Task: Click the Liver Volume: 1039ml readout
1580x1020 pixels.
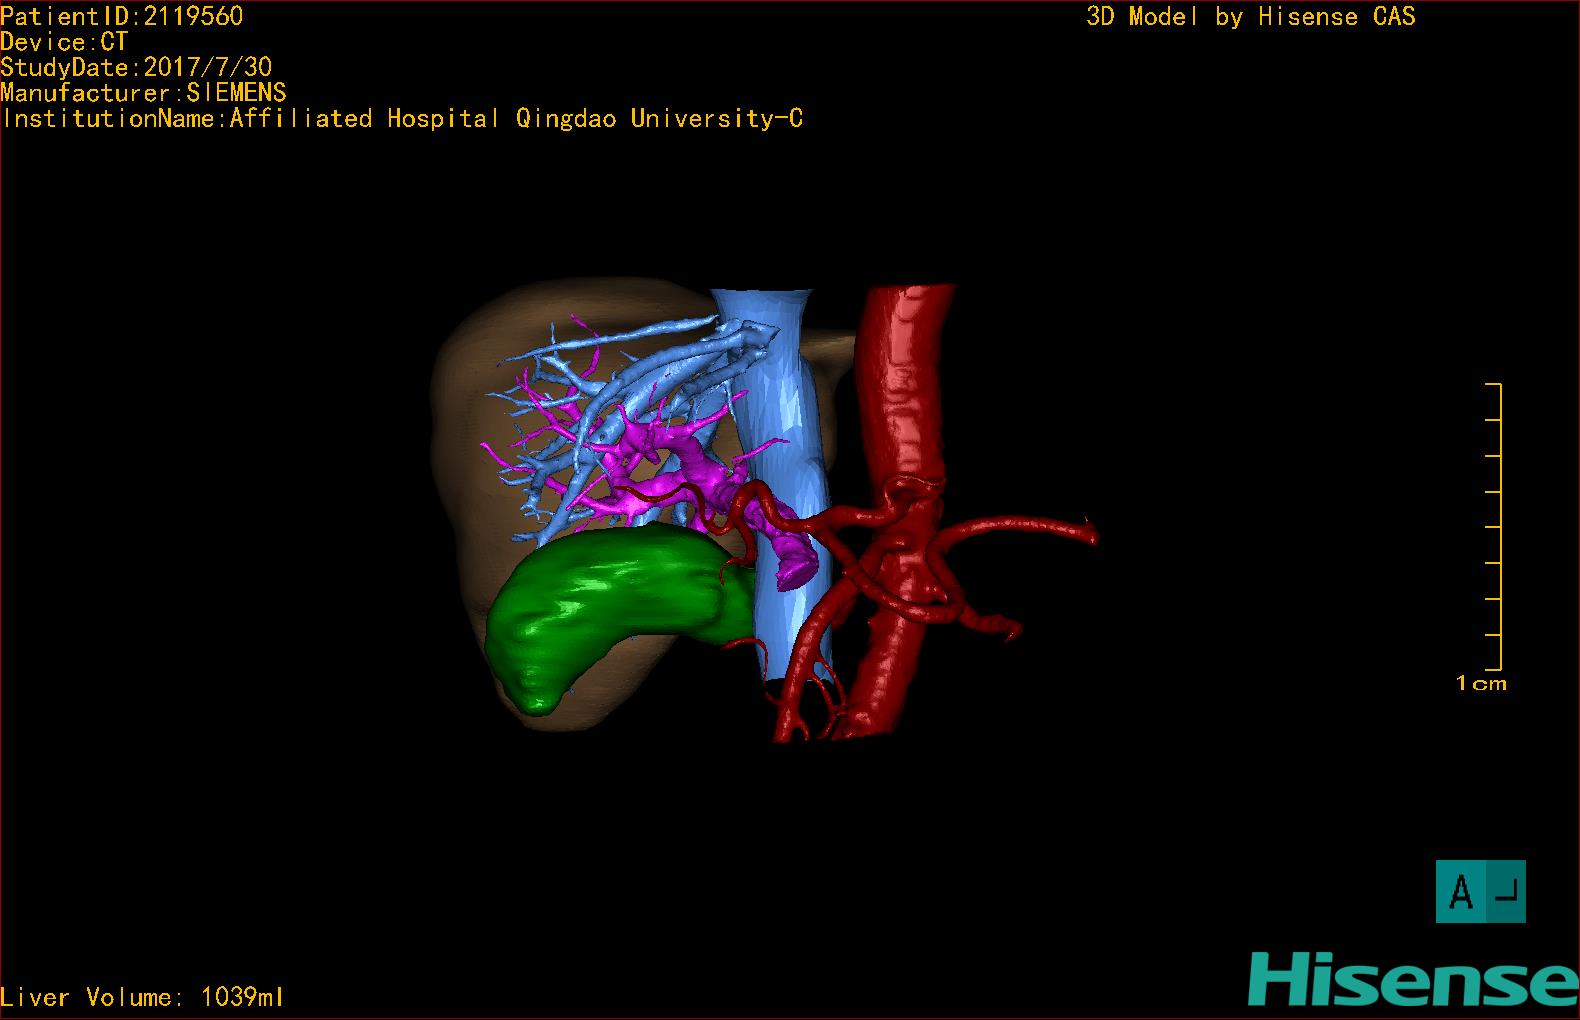Action: [x=142, y=997]
